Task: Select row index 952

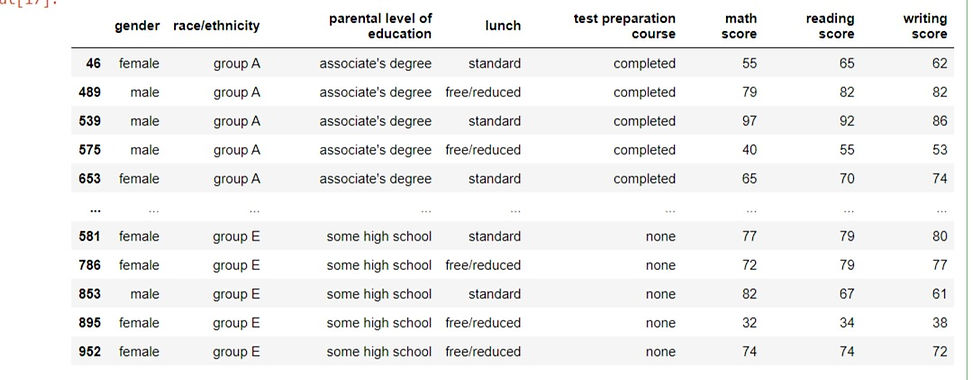Action: [x=89, y=351]
